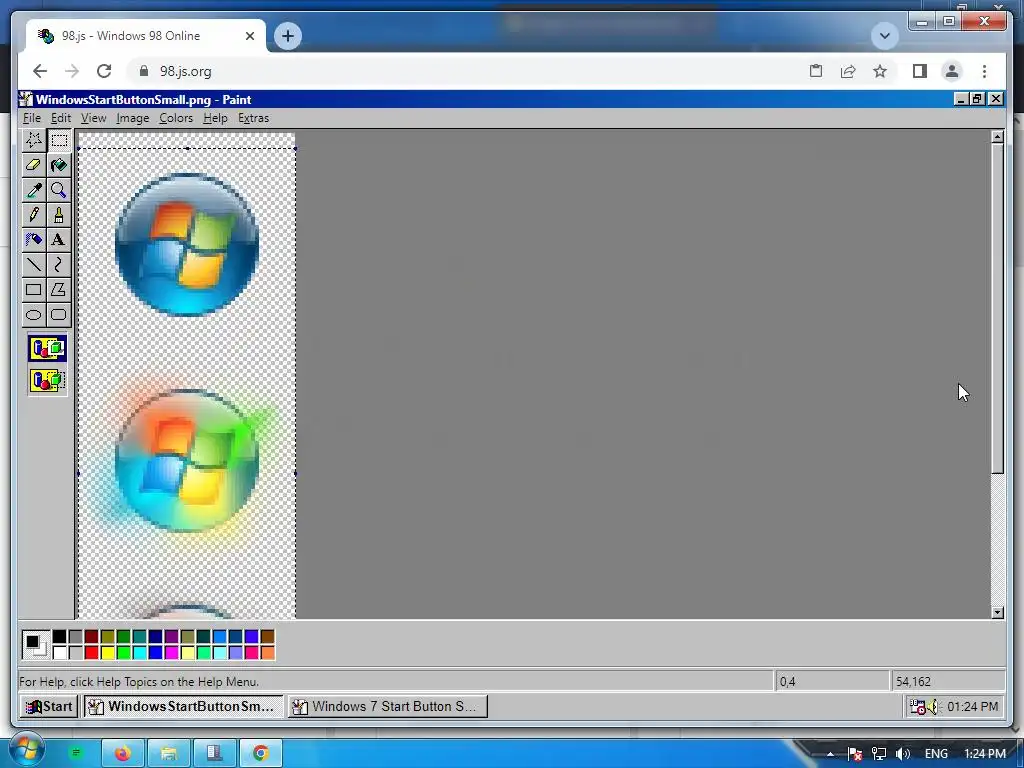Image resolution: width=1024 pixels, height=768 pixels.
Task: Select the white palette swatch
Action: pos(59,652)
